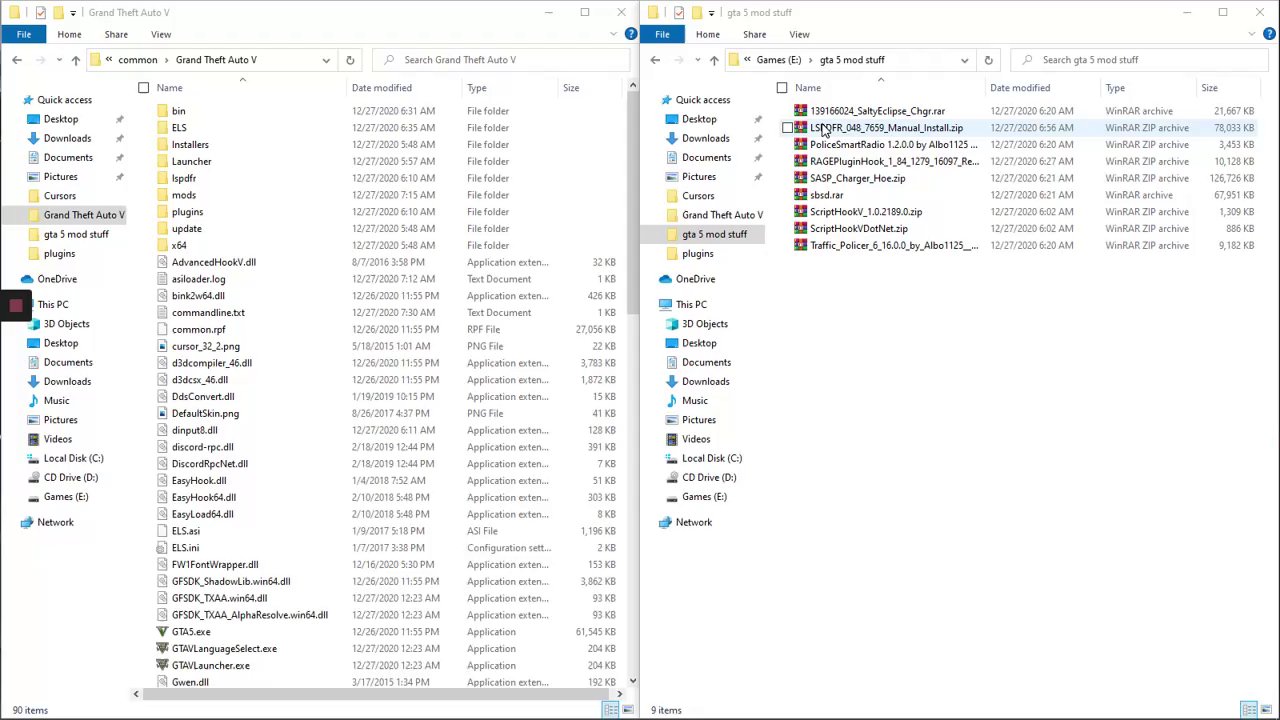Image resolution: width=1280 pixels, height=720 pixels.
Task: Open OneDrive in left window sidebar
Action: (57, 279)
